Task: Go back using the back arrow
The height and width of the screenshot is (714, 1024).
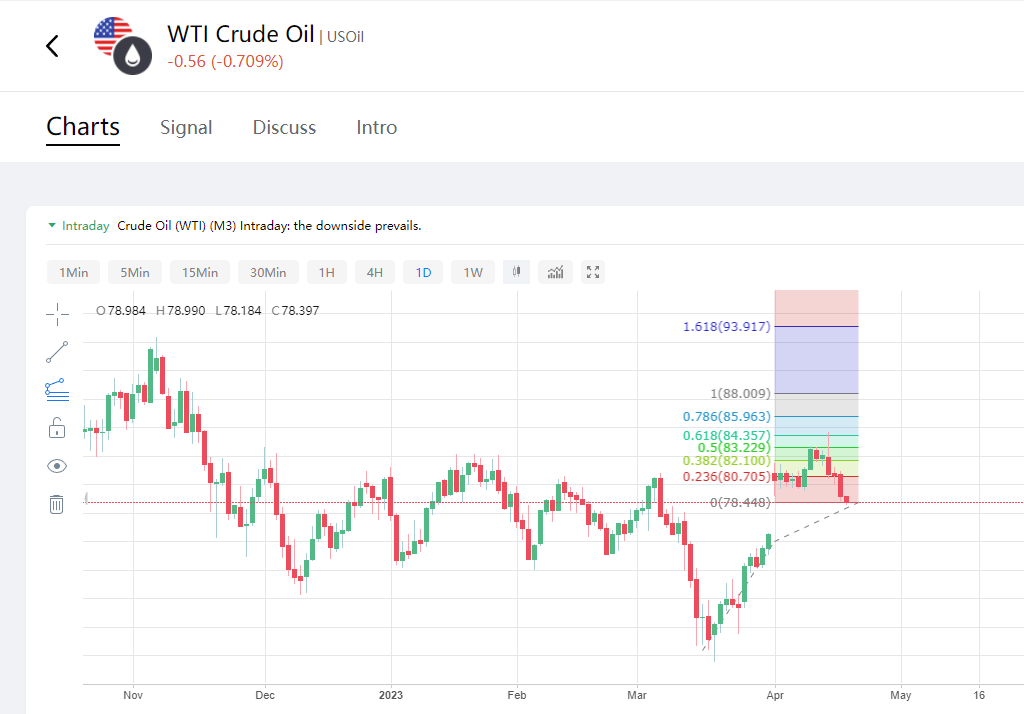Action: coord(53,46)
